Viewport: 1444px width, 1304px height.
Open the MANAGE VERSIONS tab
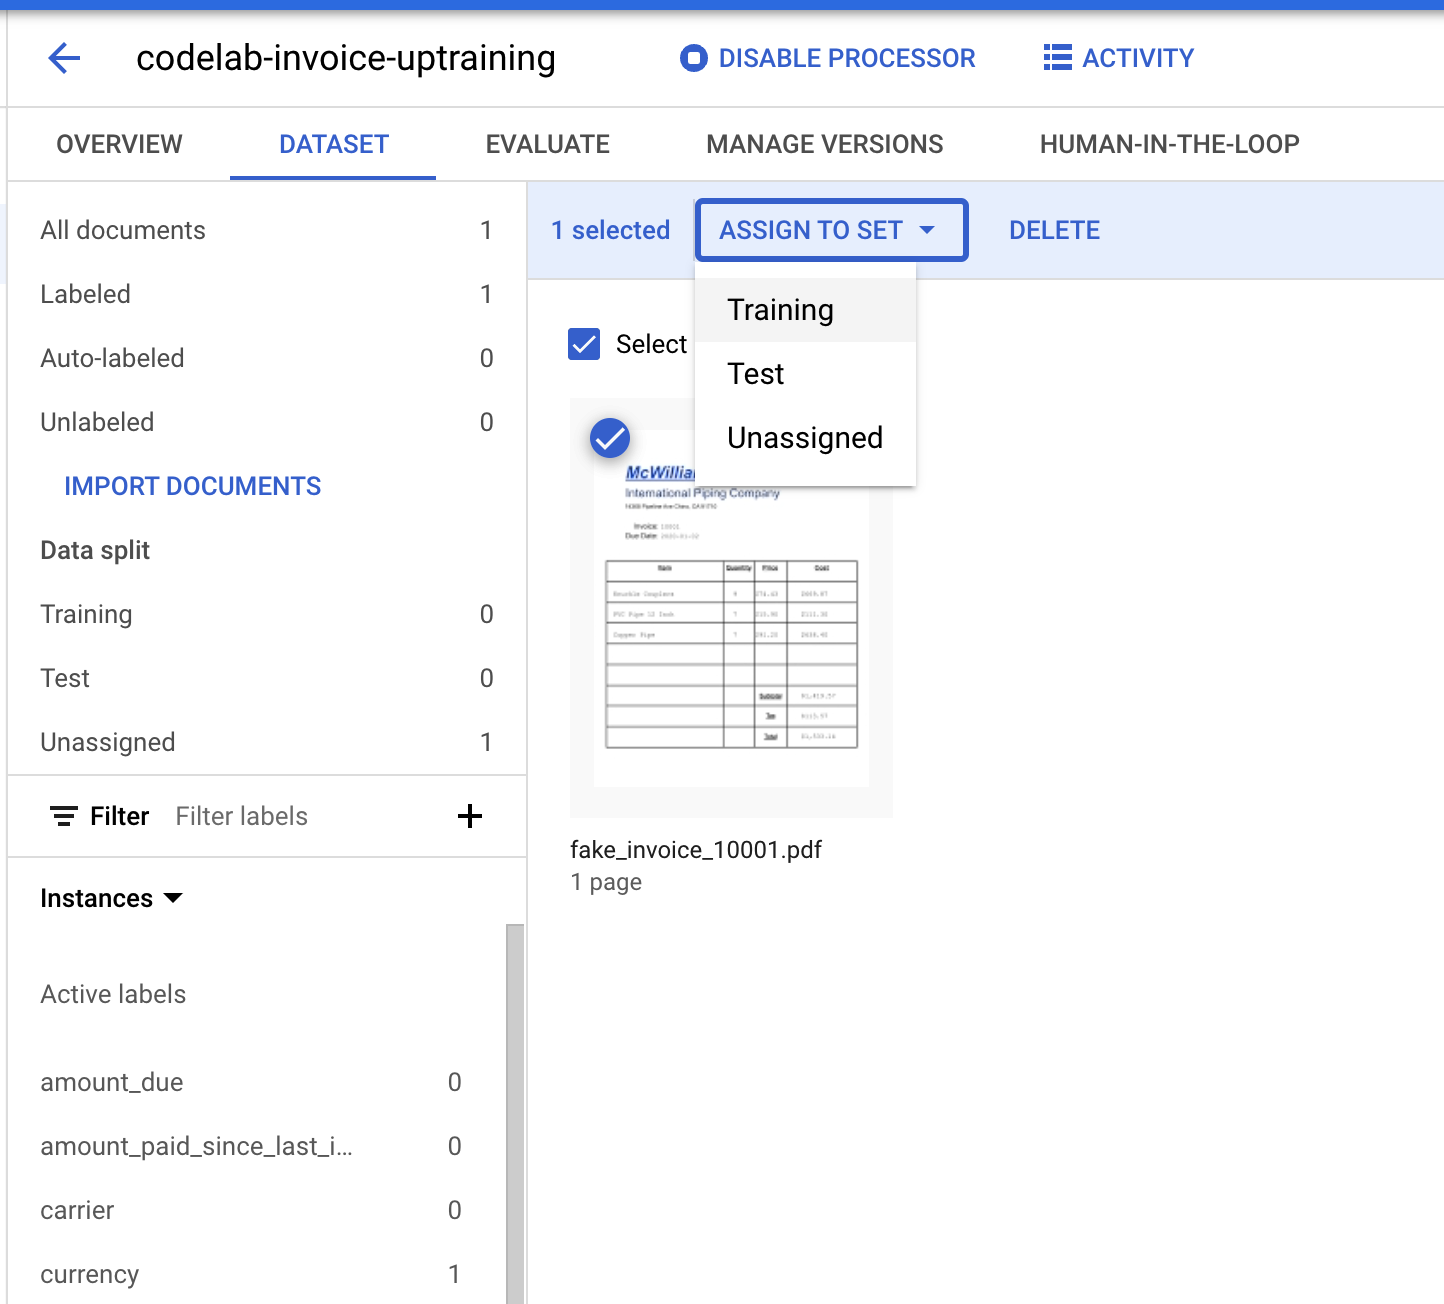point(824,144)
